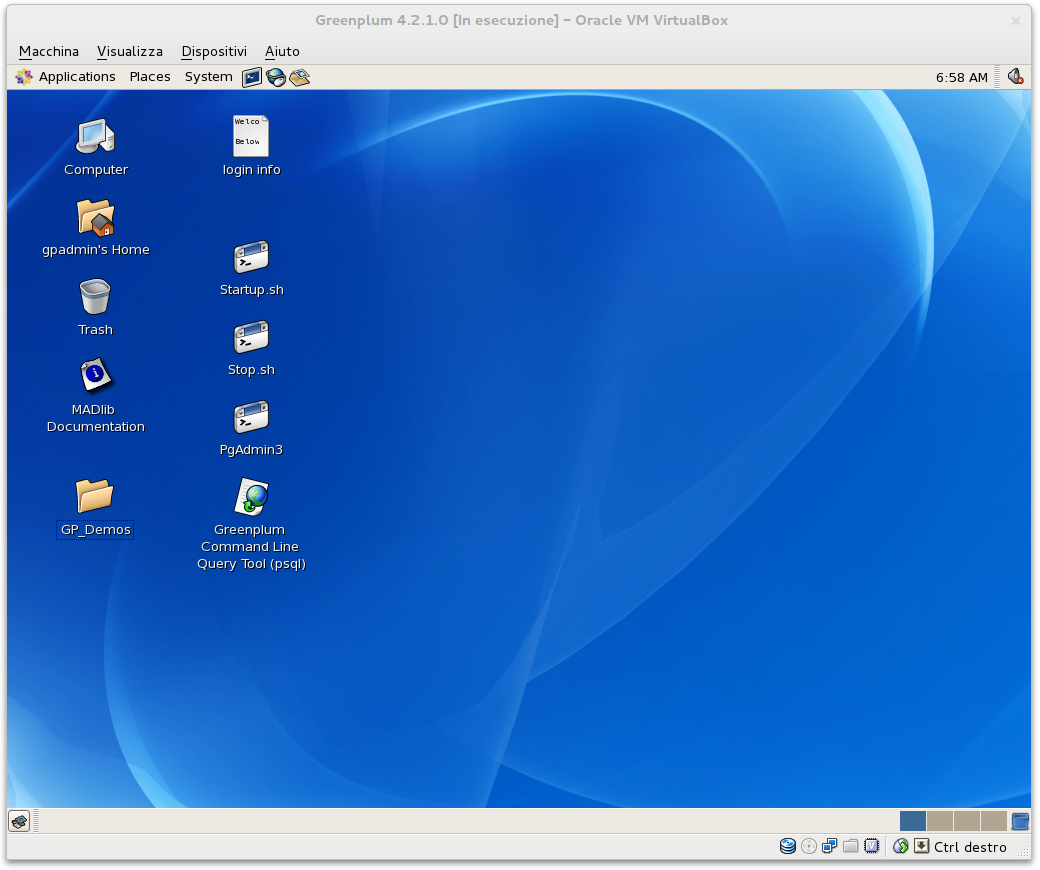The width and height of the screenshot is (1040, 870).
Task: Select the MADlib Documentation icon
Action: tap(95, 376)
